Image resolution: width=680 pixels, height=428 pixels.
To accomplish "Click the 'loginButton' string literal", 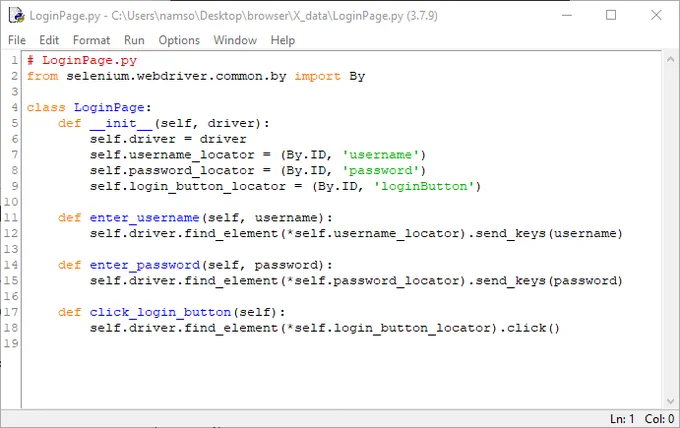I will [x=424, y=186].
